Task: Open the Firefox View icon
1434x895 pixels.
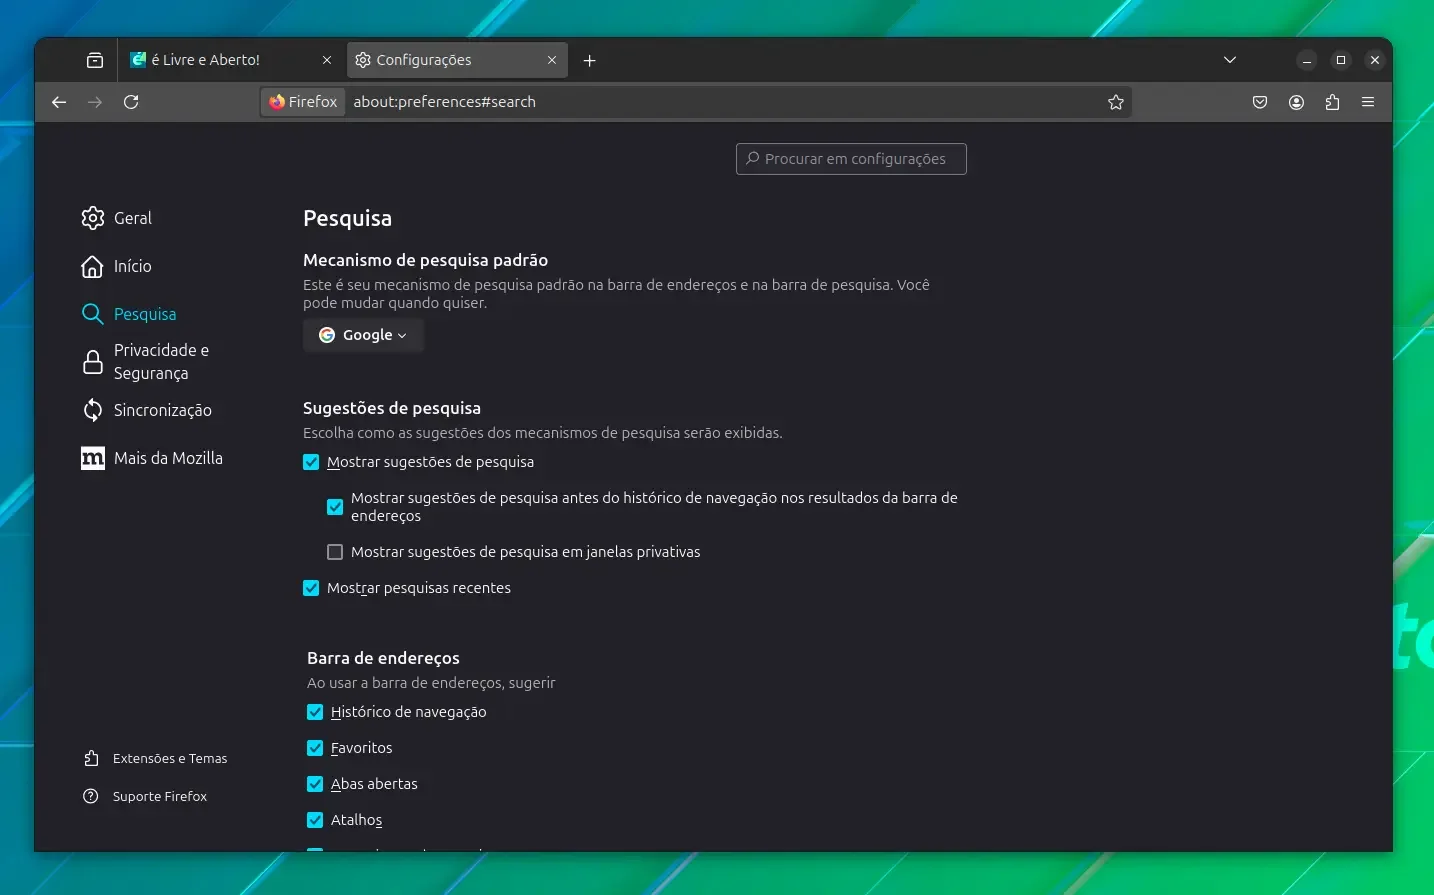Action: click(x=95, y=60)
